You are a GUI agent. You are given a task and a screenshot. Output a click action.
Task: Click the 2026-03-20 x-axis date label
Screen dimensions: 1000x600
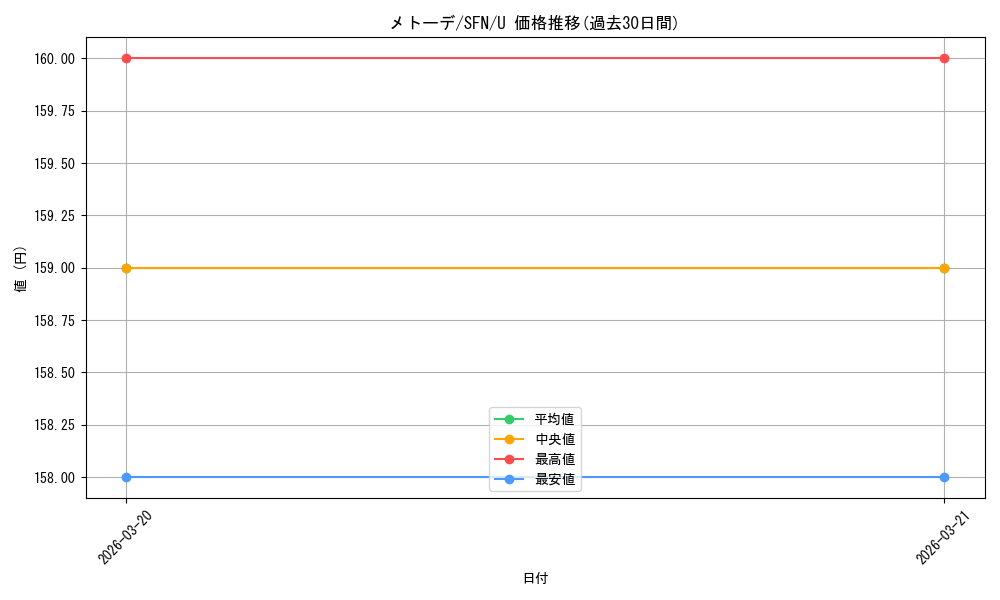point(126,537)
